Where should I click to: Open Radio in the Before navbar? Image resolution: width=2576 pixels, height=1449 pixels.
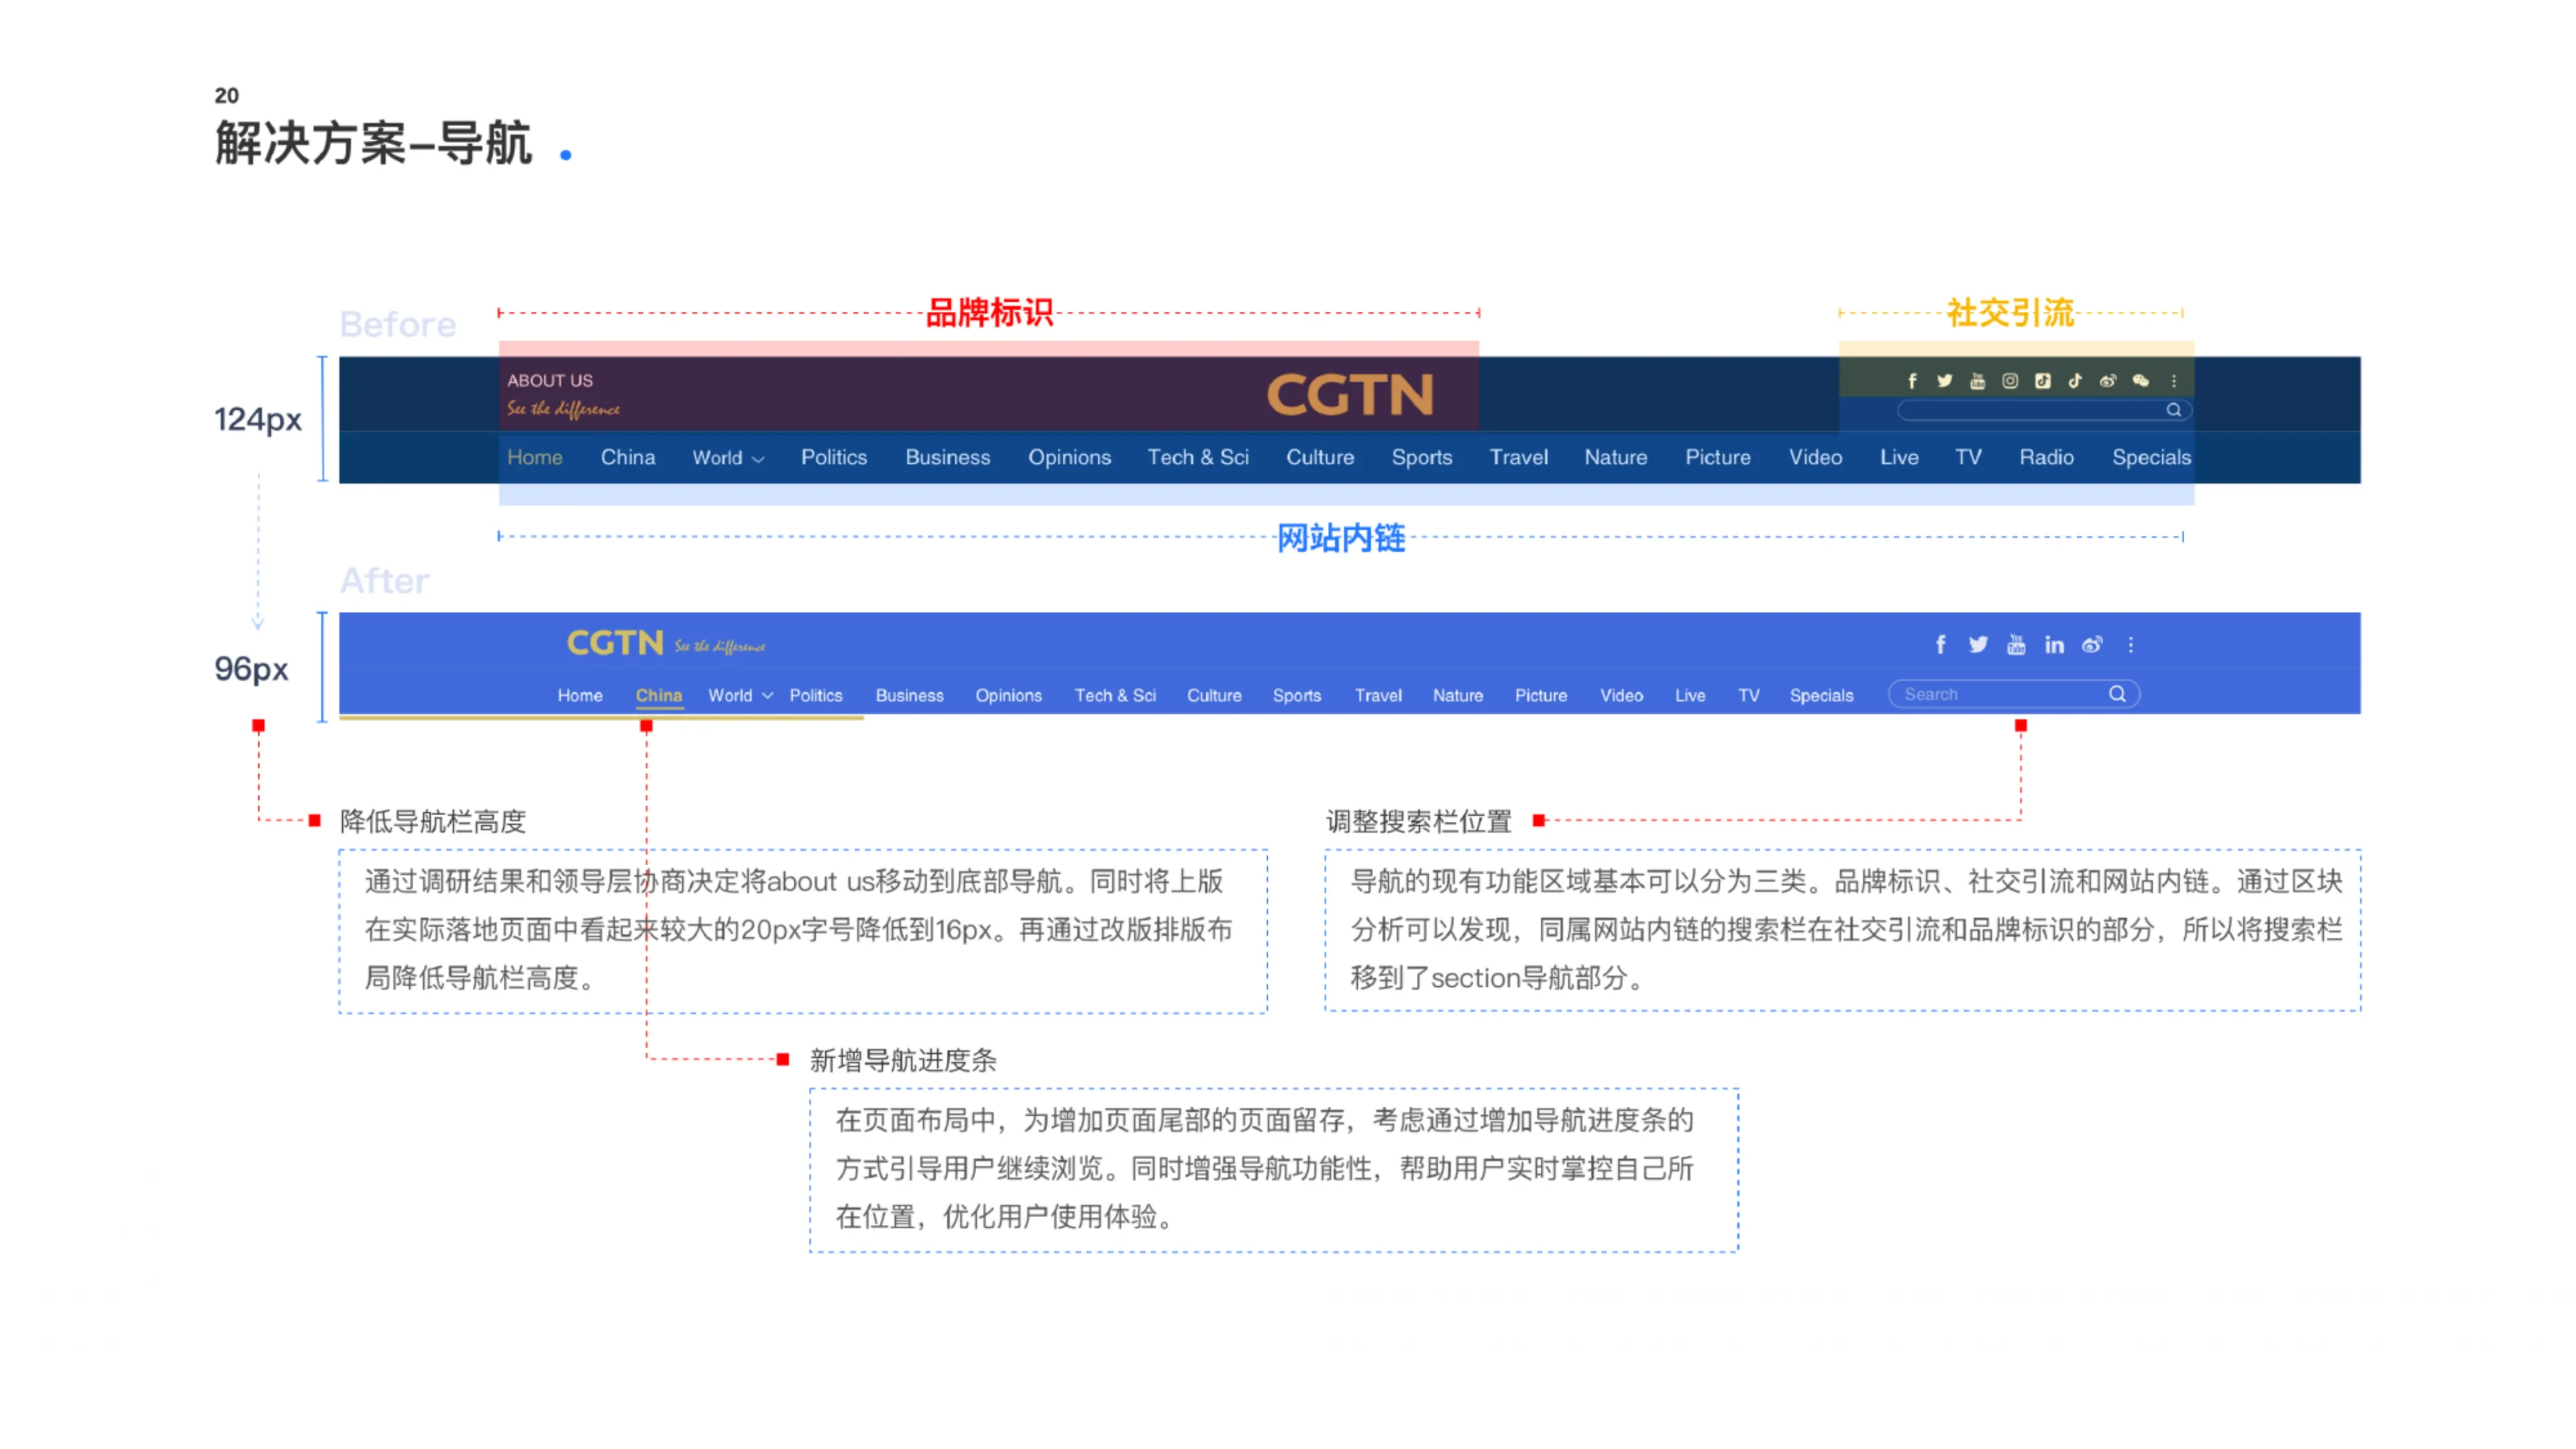2046,457
